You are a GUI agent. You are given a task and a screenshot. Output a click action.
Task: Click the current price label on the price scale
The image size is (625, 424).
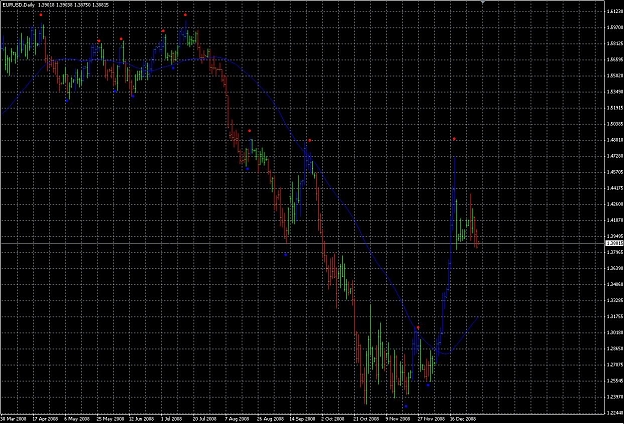point(614,243)
